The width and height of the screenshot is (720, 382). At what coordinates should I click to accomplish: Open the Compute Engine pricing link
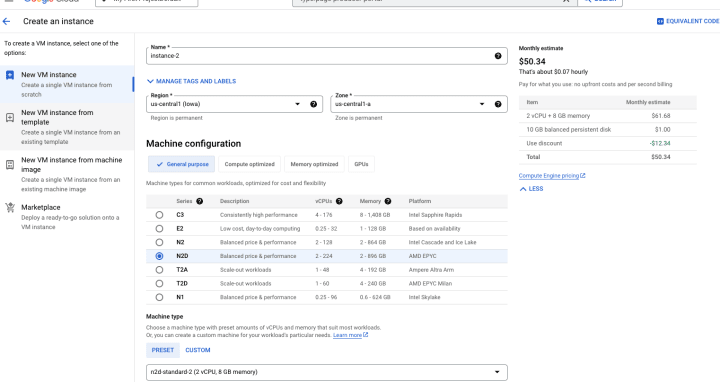[552, 176]
